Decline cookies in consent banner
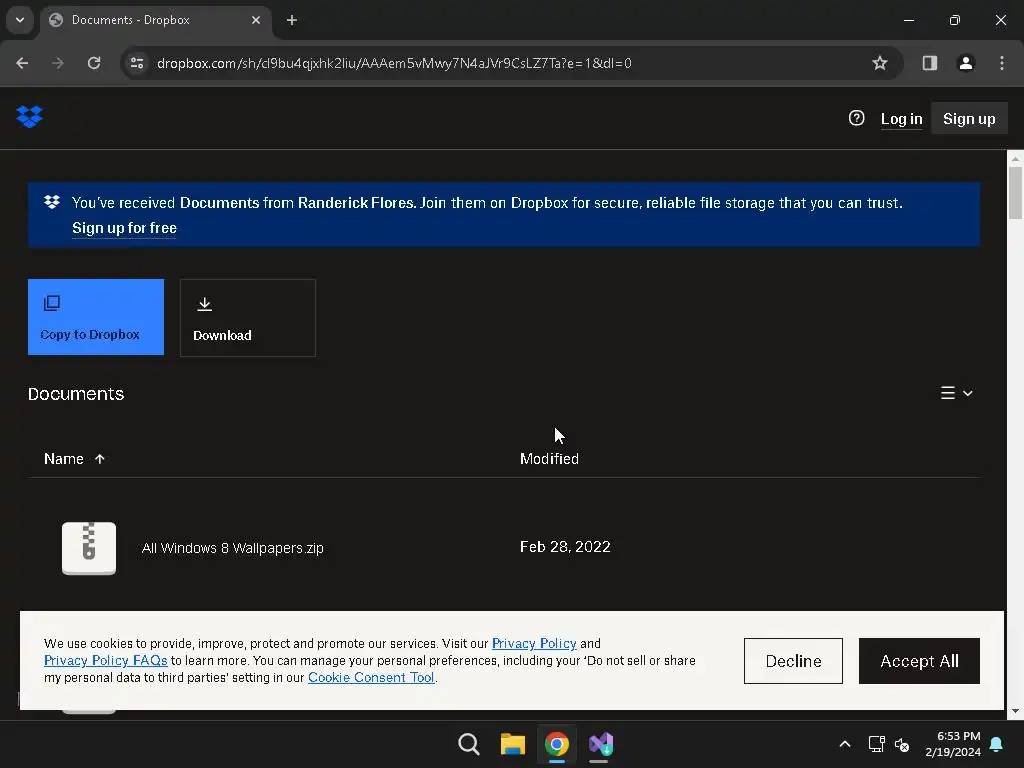 click(x=793, y=661)
